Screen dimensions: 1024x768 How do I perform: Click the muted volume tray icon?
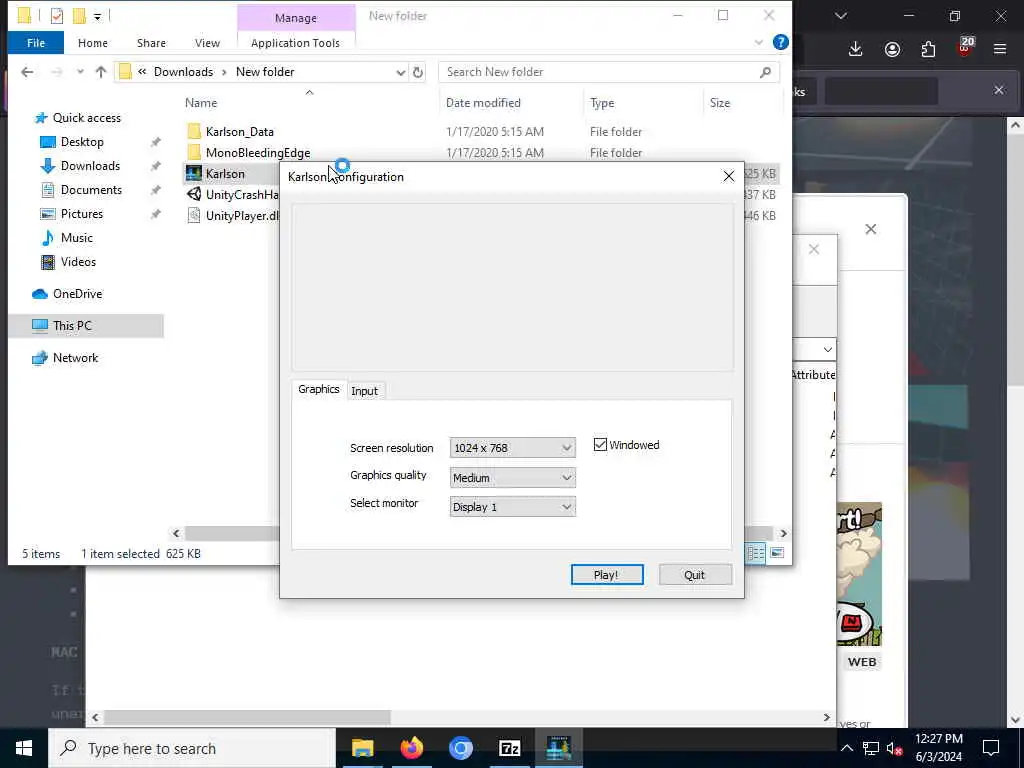coord(895,748)
